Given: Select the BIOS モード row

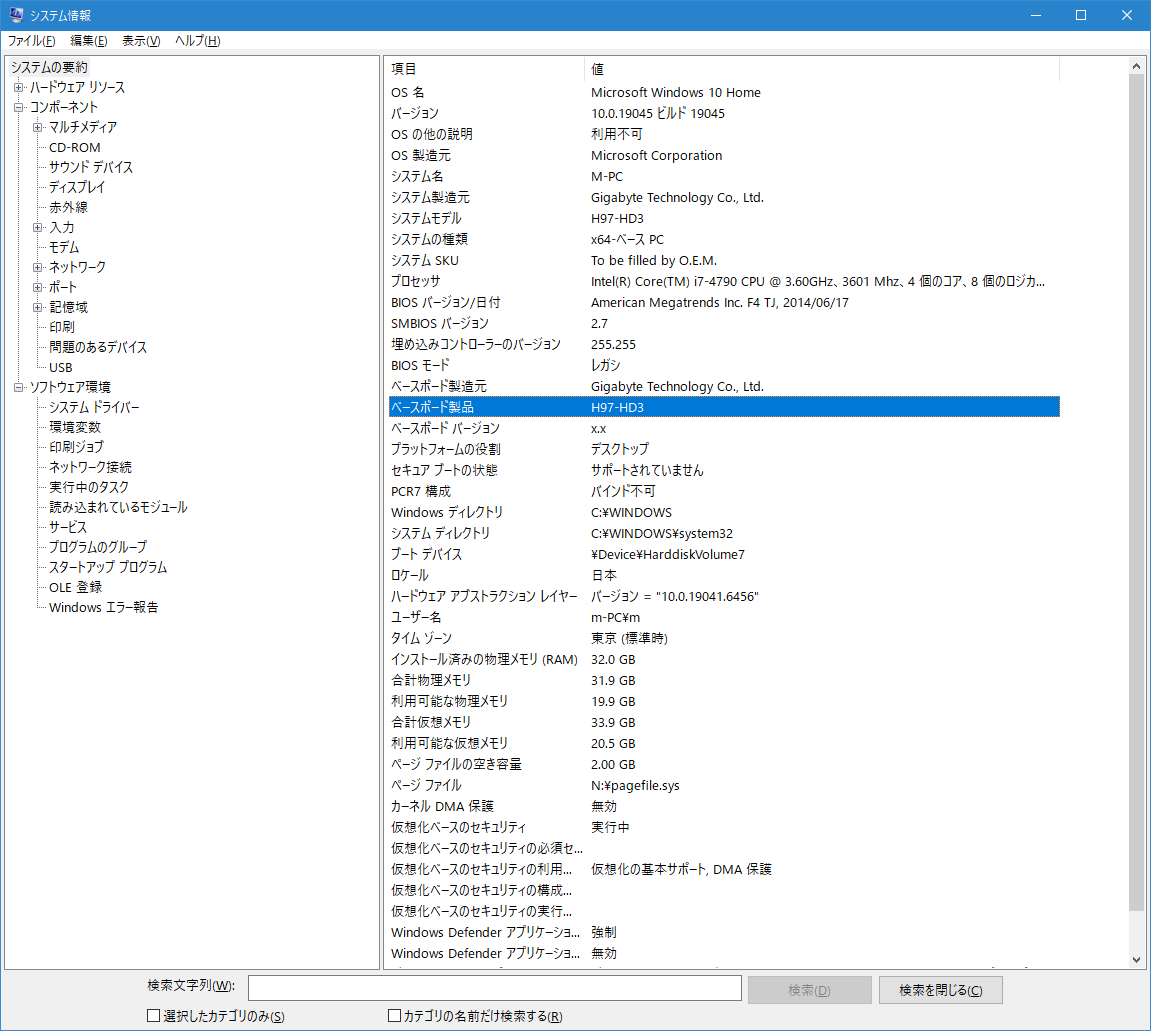Looking at the screenshot, I should (724, 365).
